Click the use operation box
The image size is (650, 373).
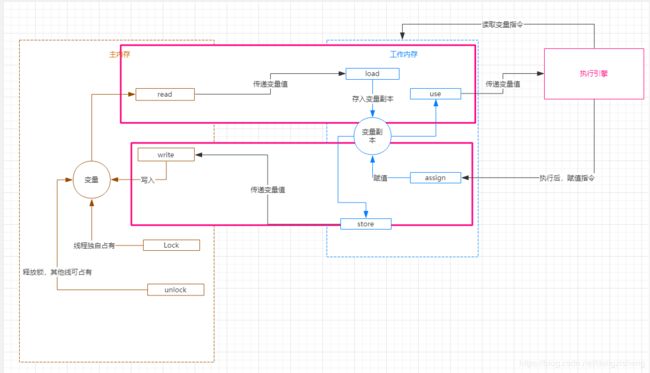point(435,94)
